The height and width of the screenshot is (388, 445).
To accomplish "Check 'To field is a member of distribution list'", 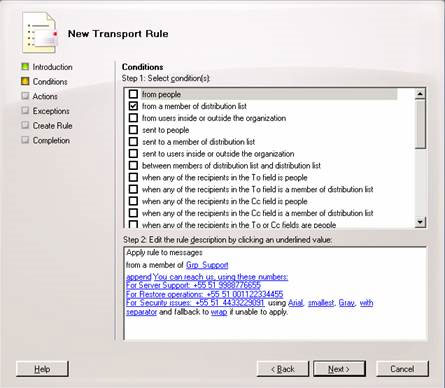I will (133, 189).
